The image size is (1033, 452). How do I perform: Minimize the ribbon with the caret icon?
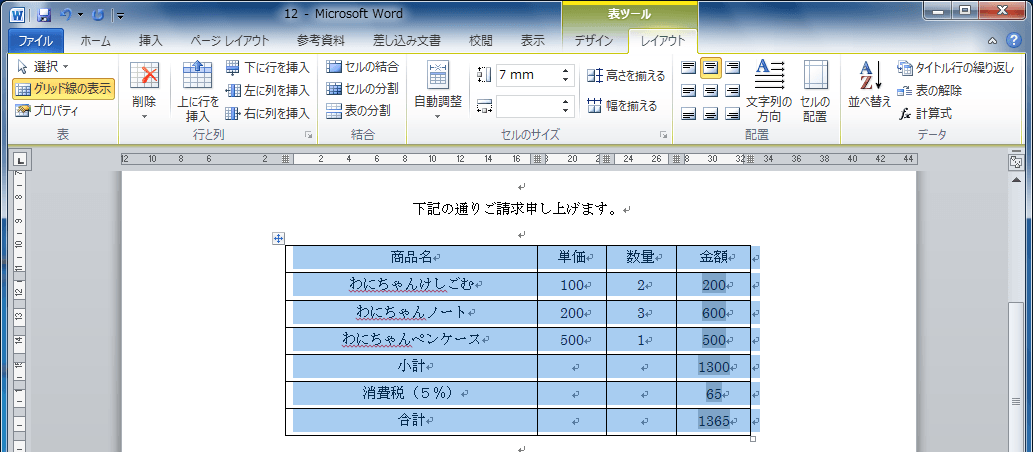click(x=992, y=41)
